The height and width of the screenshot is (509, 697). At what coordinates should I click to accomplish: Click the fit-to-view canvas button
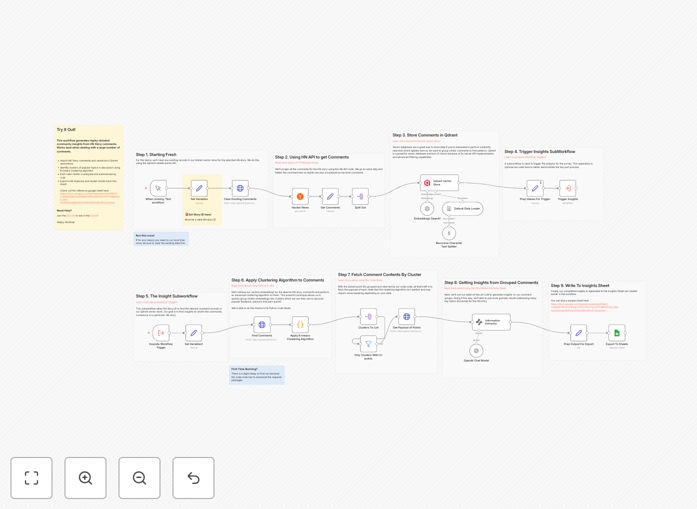[x=32, y=478]
